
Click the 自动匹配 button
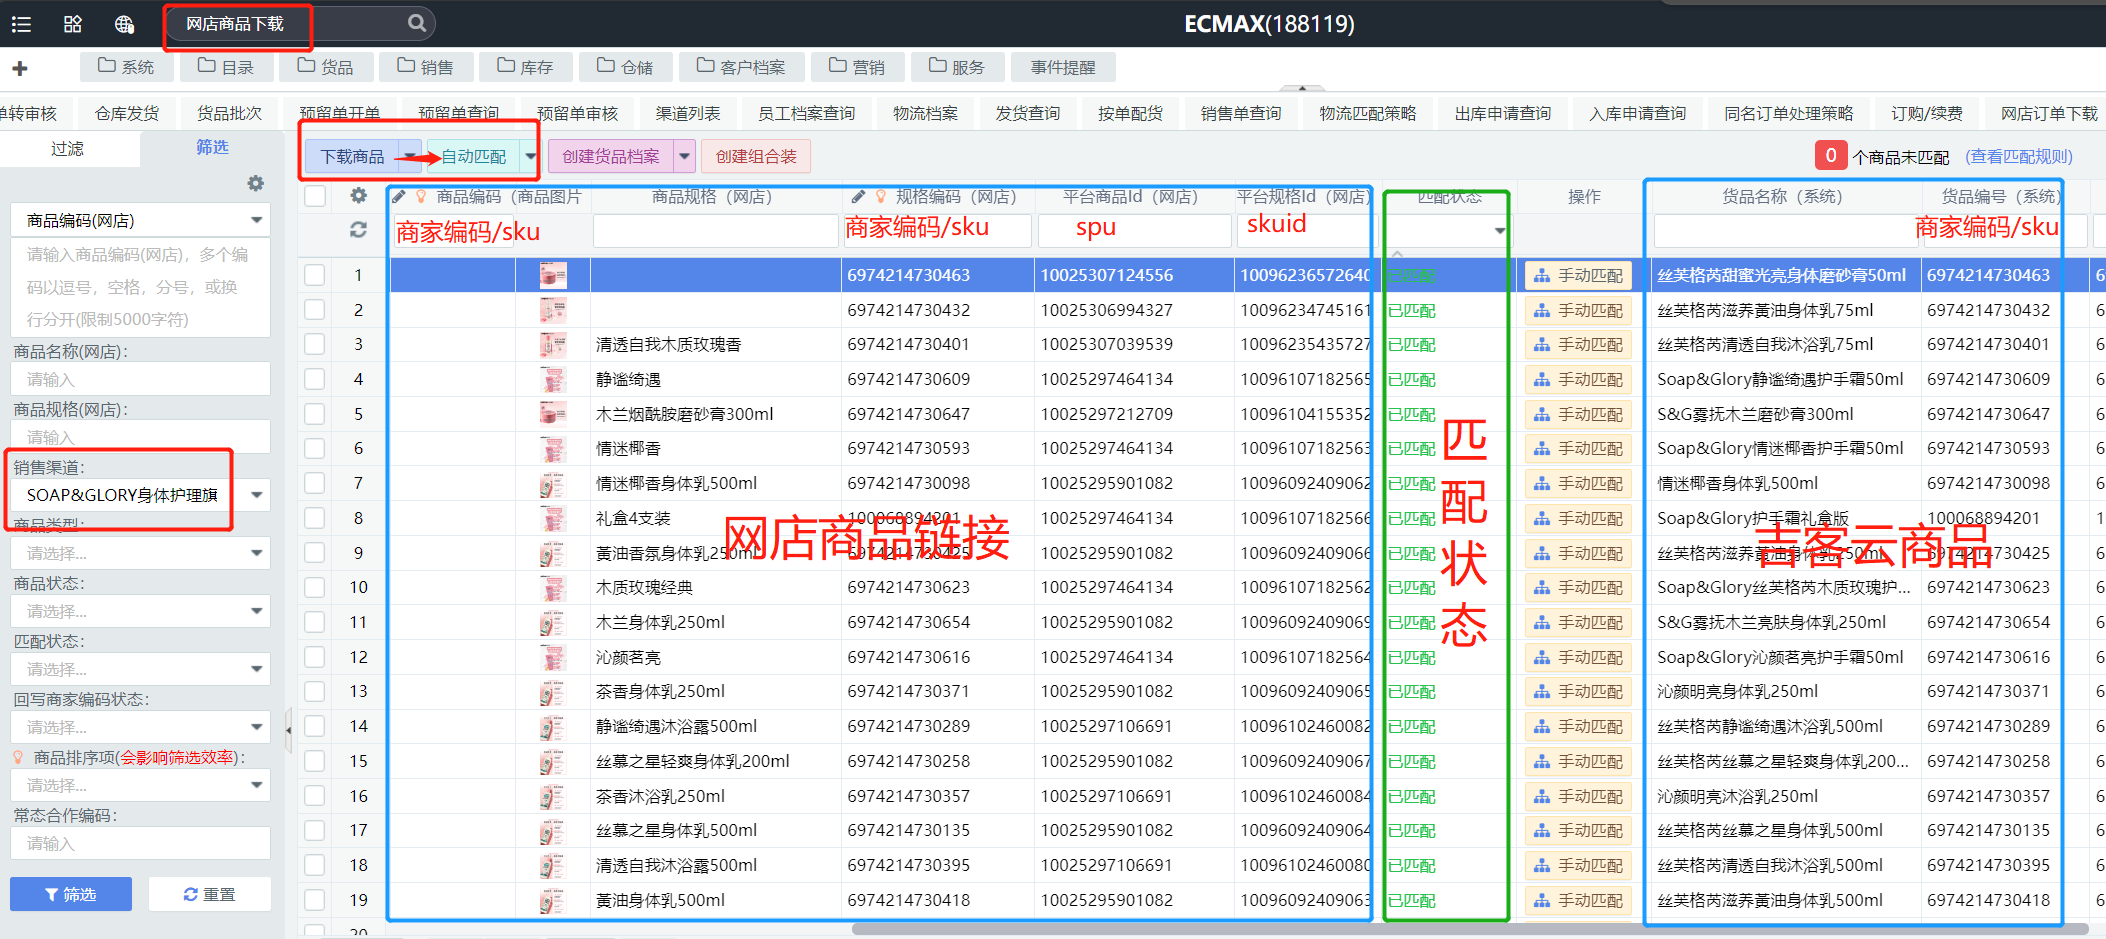click(474, 156)
